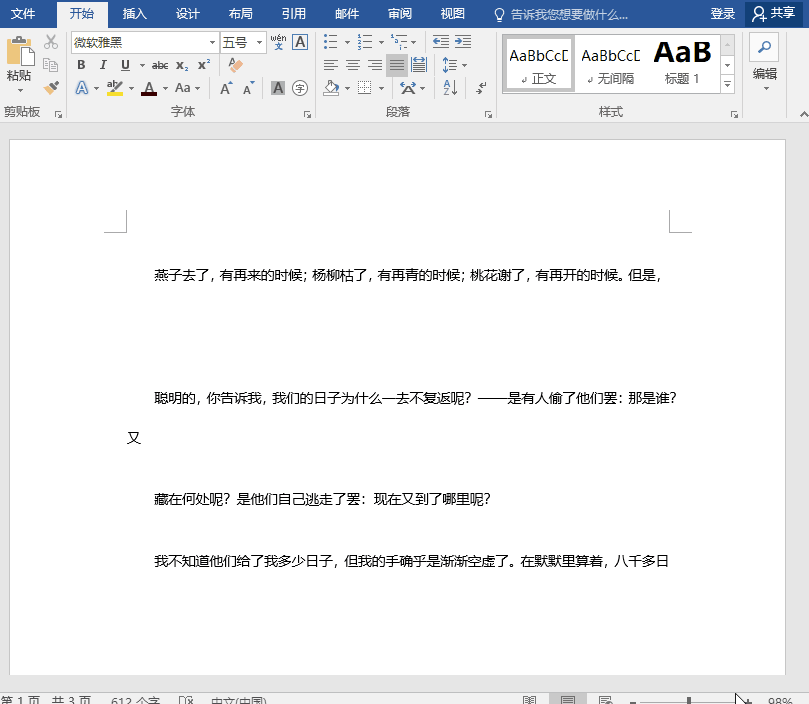The image size is (809, 704).
Task: Expand bullet list dropdown arrow
Action: [x=347, y=42]
